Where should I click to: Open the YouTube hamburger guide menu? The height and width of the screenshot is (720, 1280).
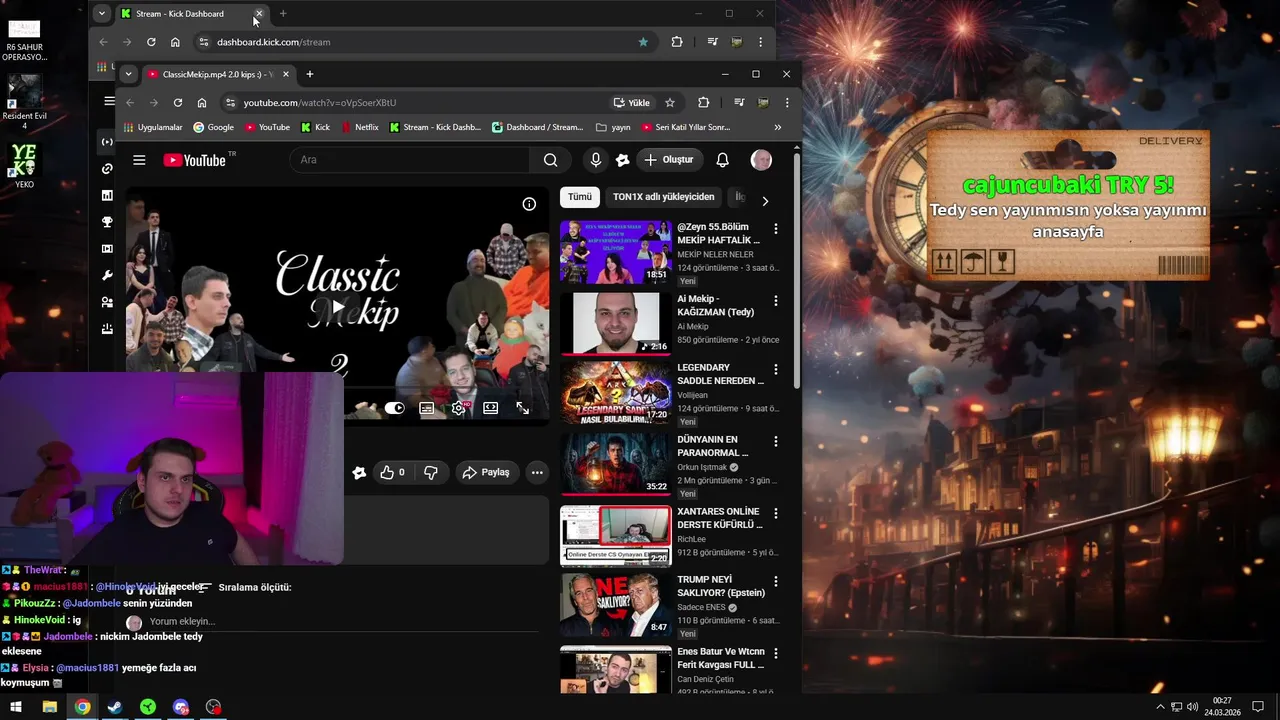(139, 160)
